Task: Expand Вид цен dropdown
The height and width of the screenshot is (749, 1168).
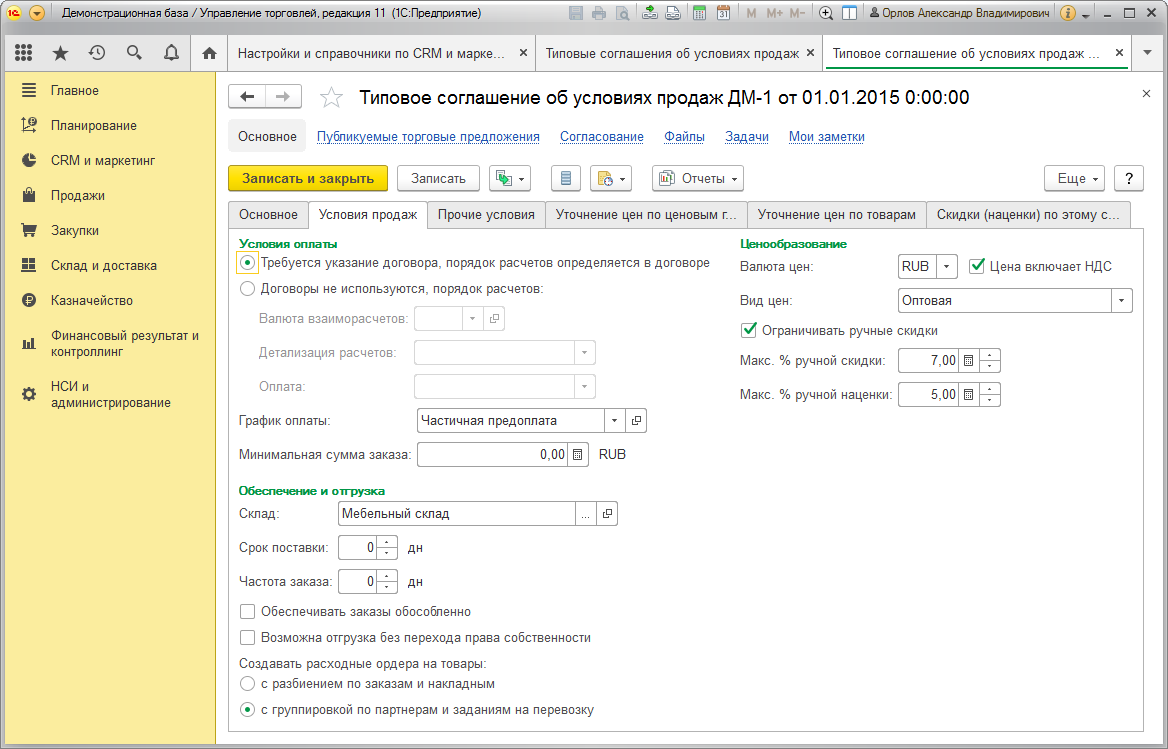Action: click(1122, 301)
